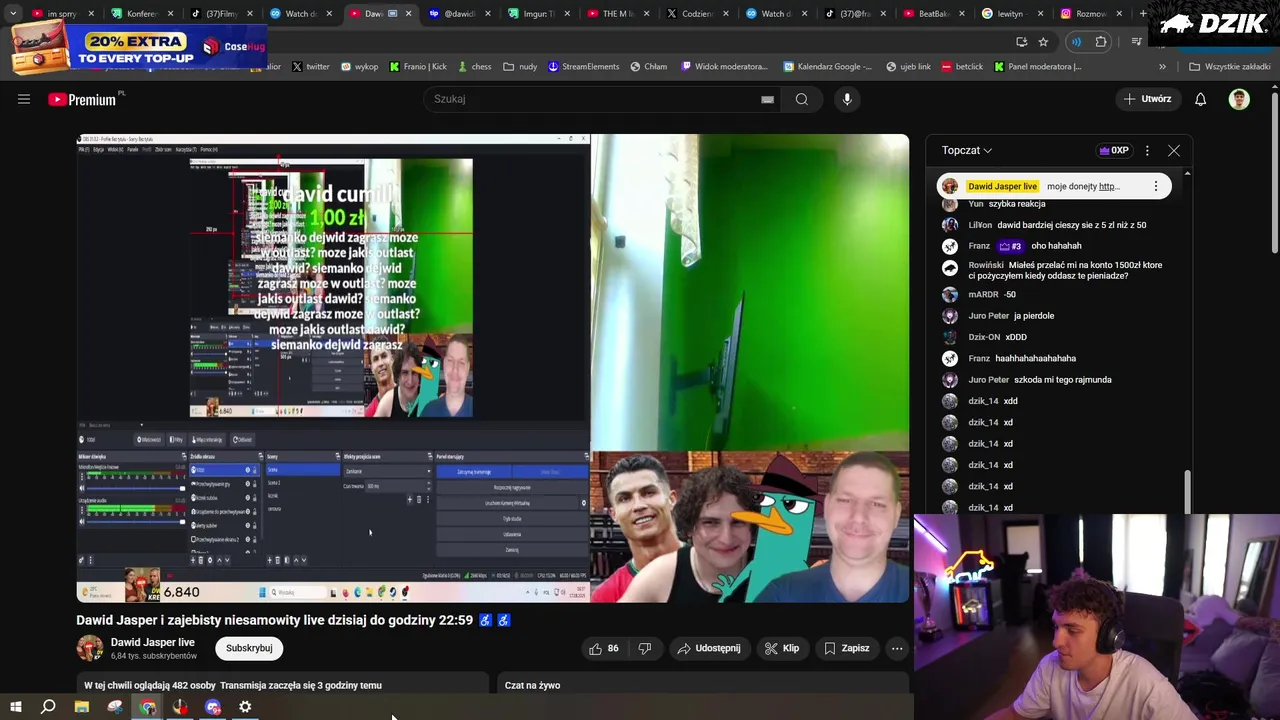
Task: Open the media control icon in the toolbar
Action: [x=1137, y=42]
